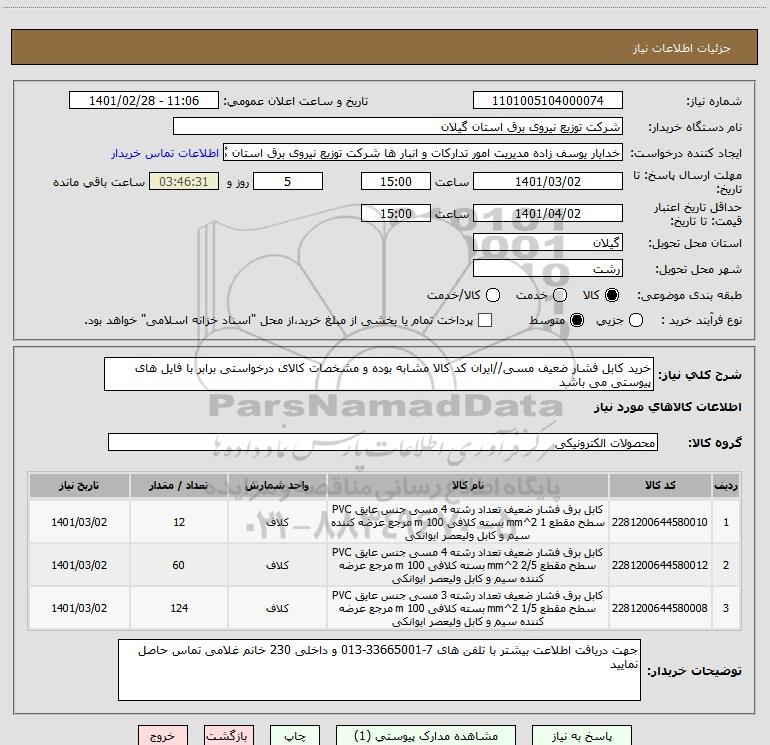
Task: Click the delivery city field رشت
Action: tap(548, 269)
